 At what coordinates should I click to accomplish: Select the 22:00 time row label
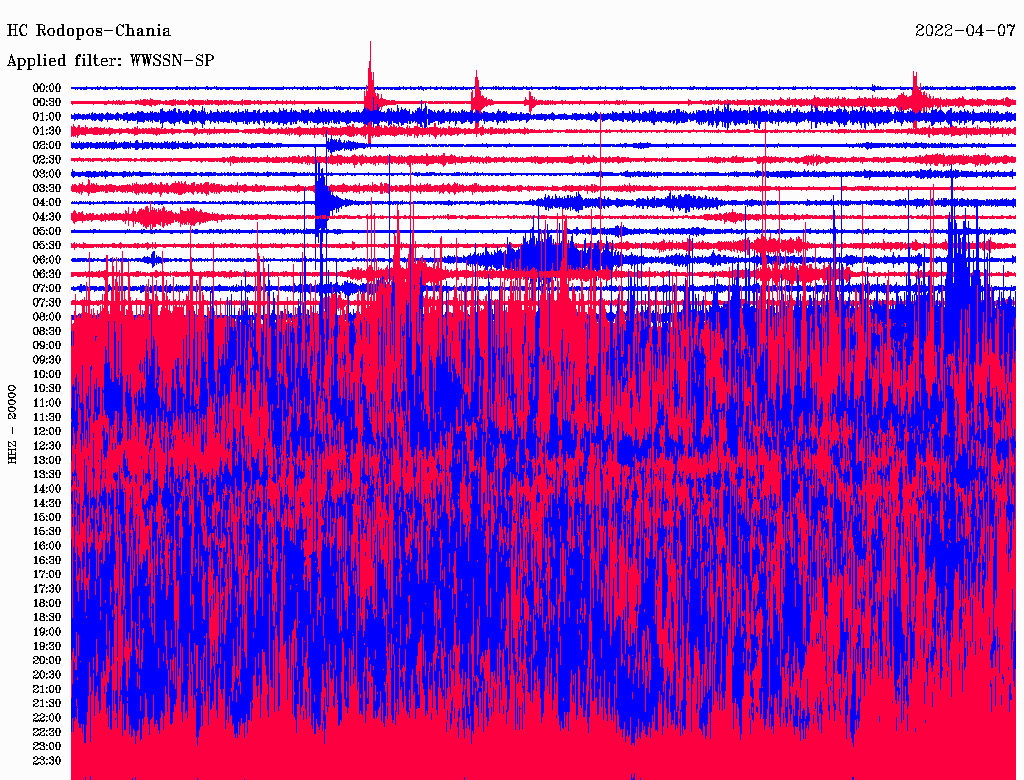point(47,718)
